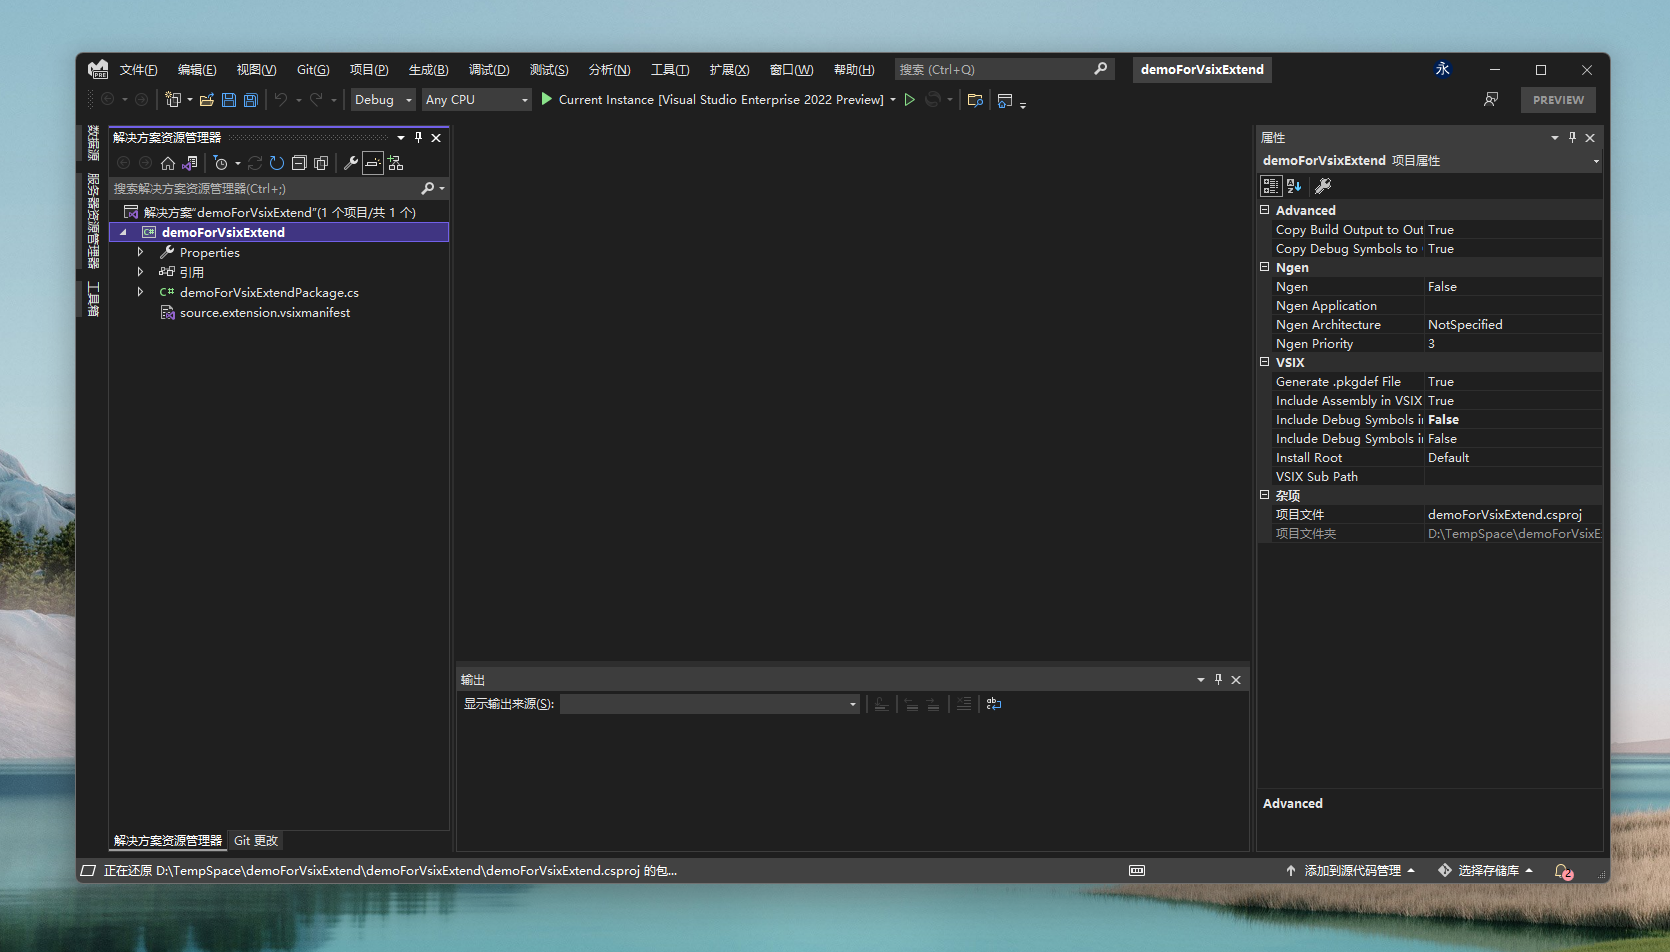Collapse the Ngen property category
The height and width of the screenshot is (952, 1670).
[1265, 267]
